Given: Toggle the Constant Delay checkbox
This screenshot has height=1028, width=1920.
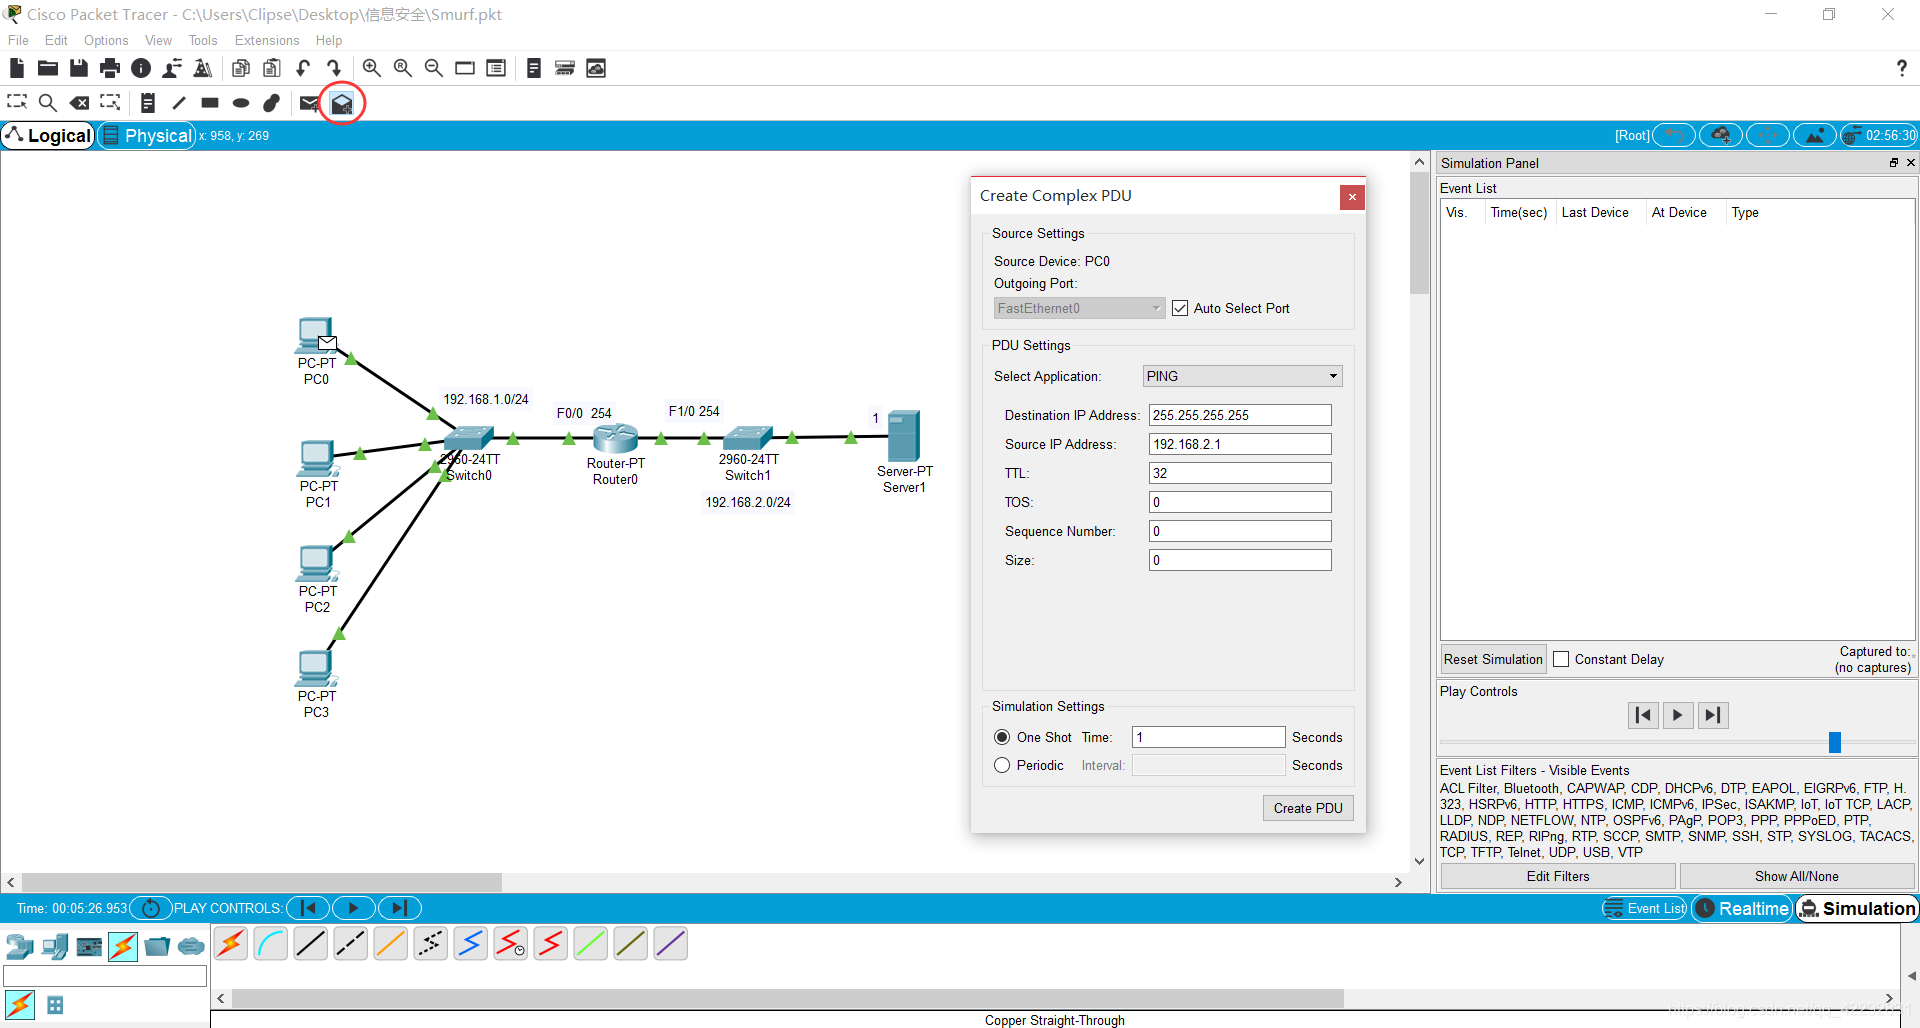Looking at the screenshot, I should point(1561,659).
